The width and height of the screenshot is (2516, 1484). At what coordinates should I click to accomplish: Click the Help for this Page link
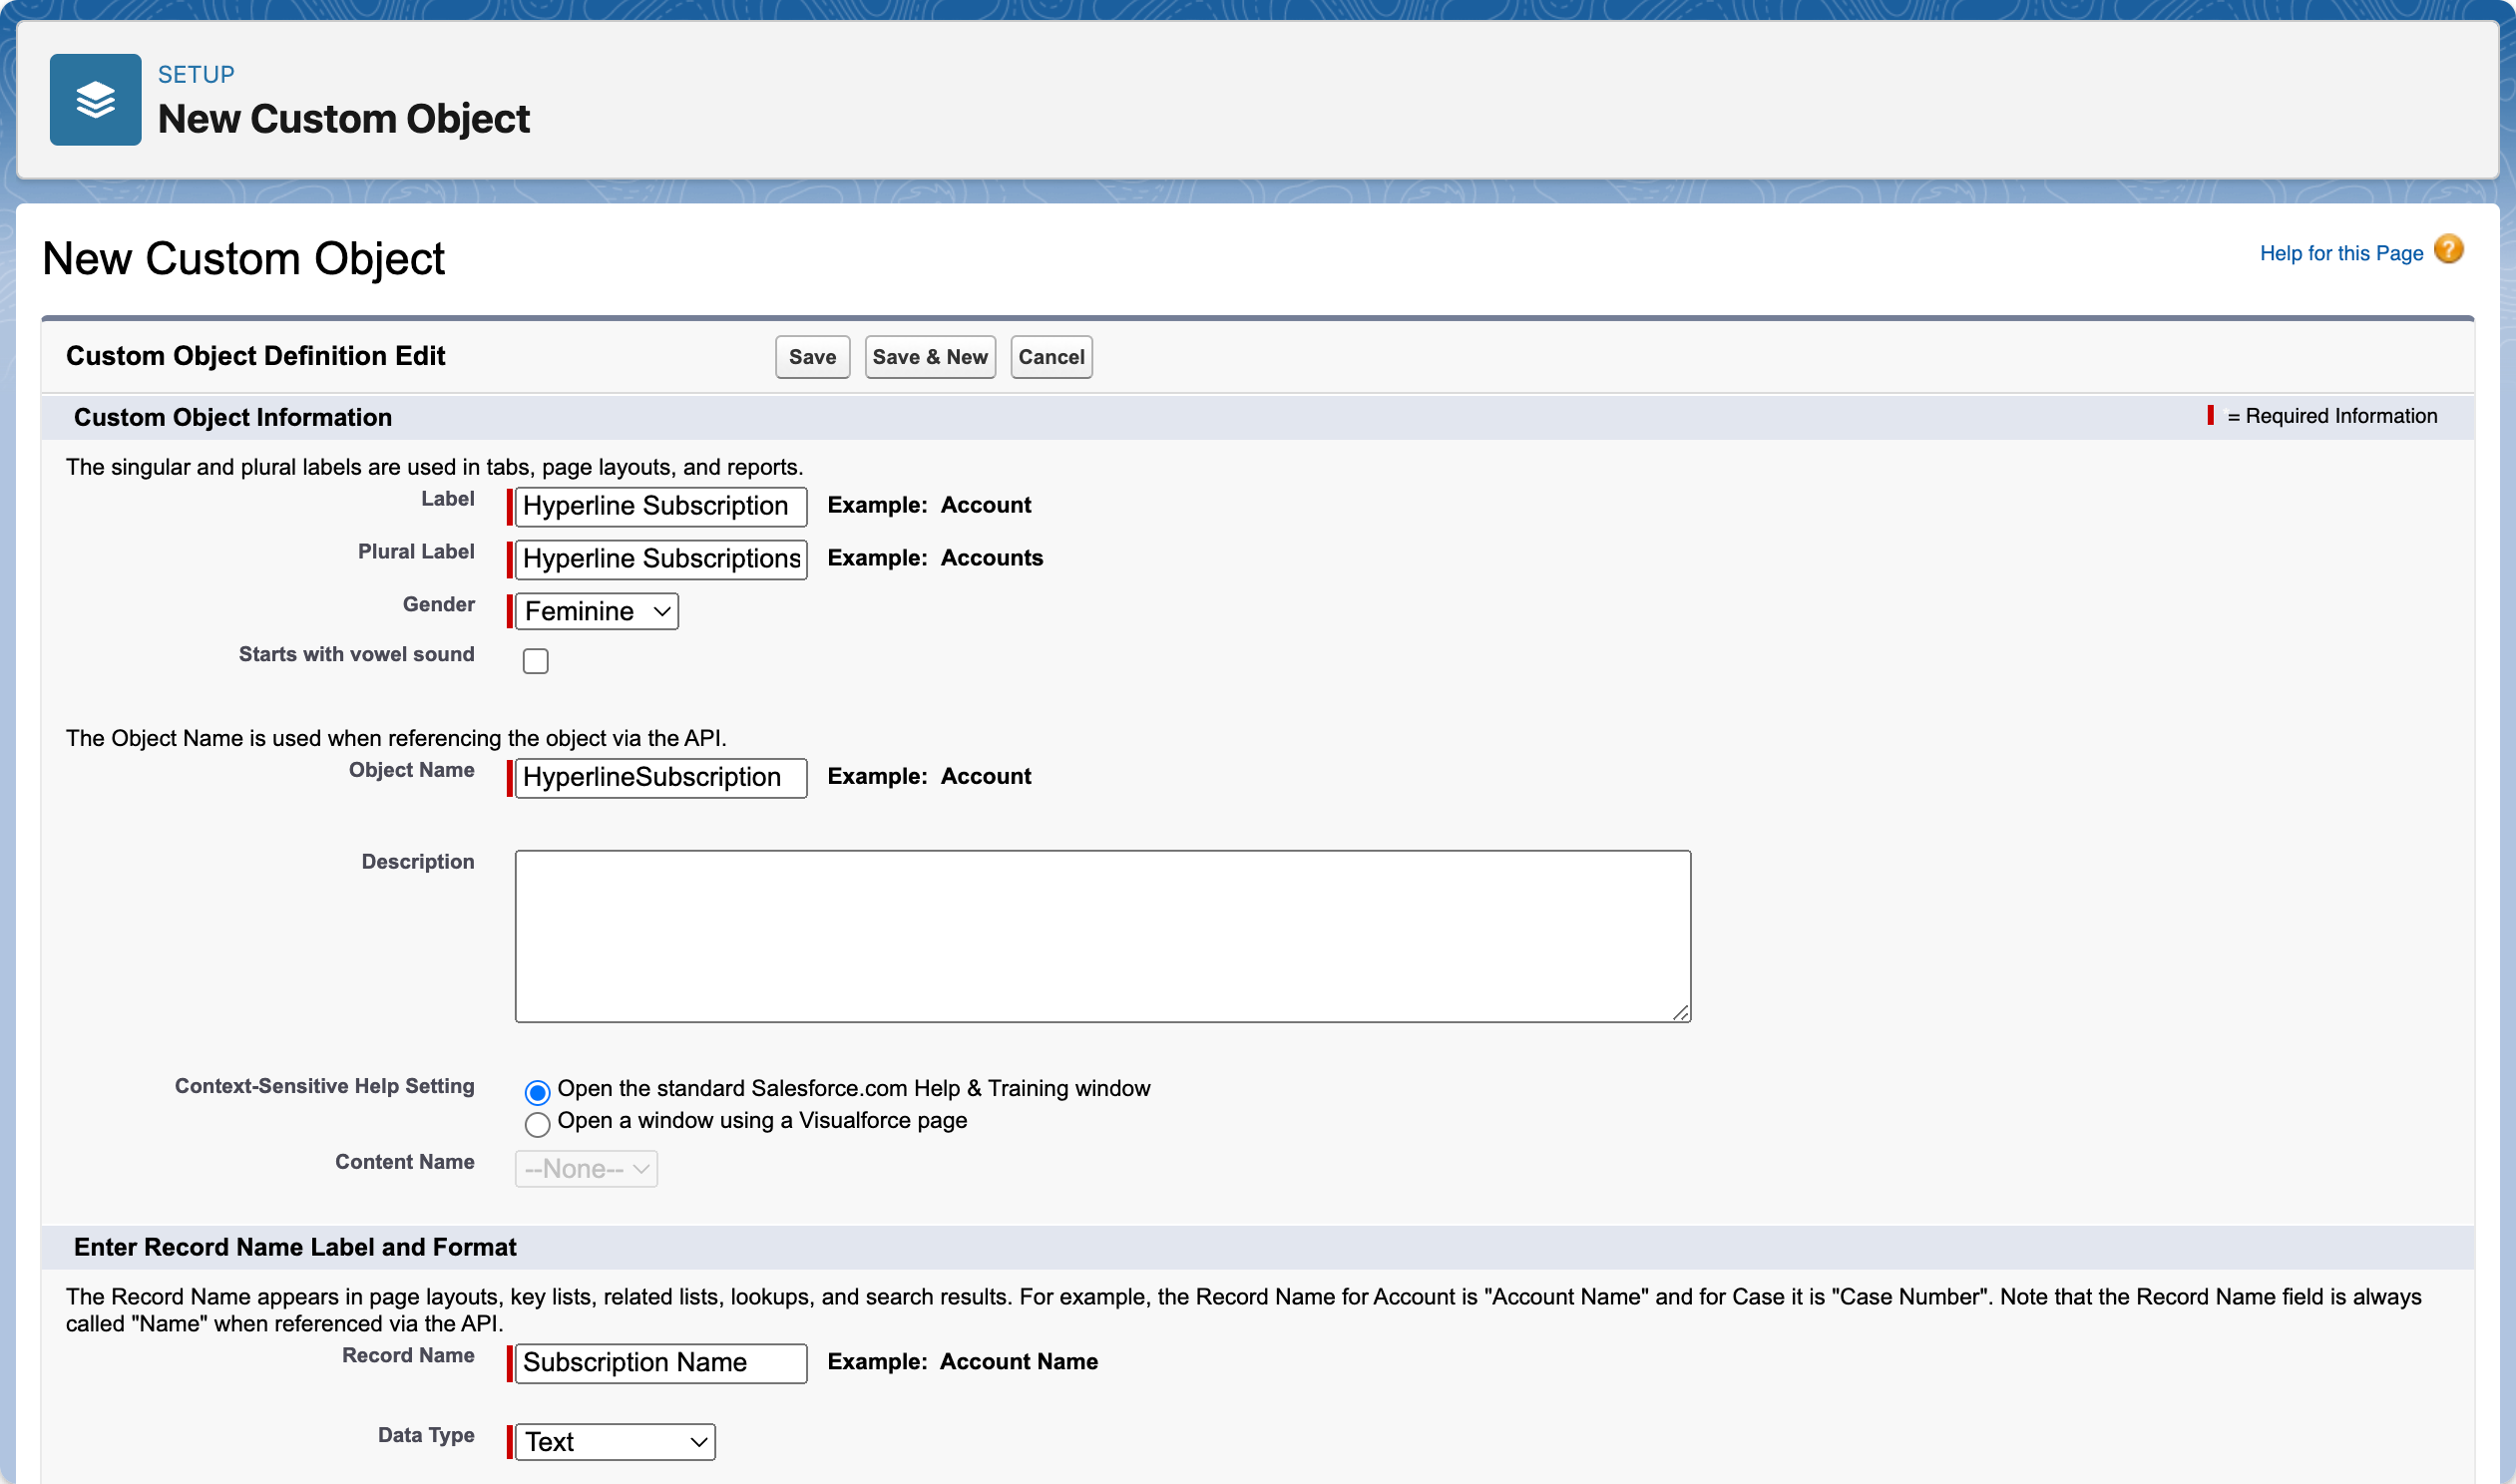2341,253
